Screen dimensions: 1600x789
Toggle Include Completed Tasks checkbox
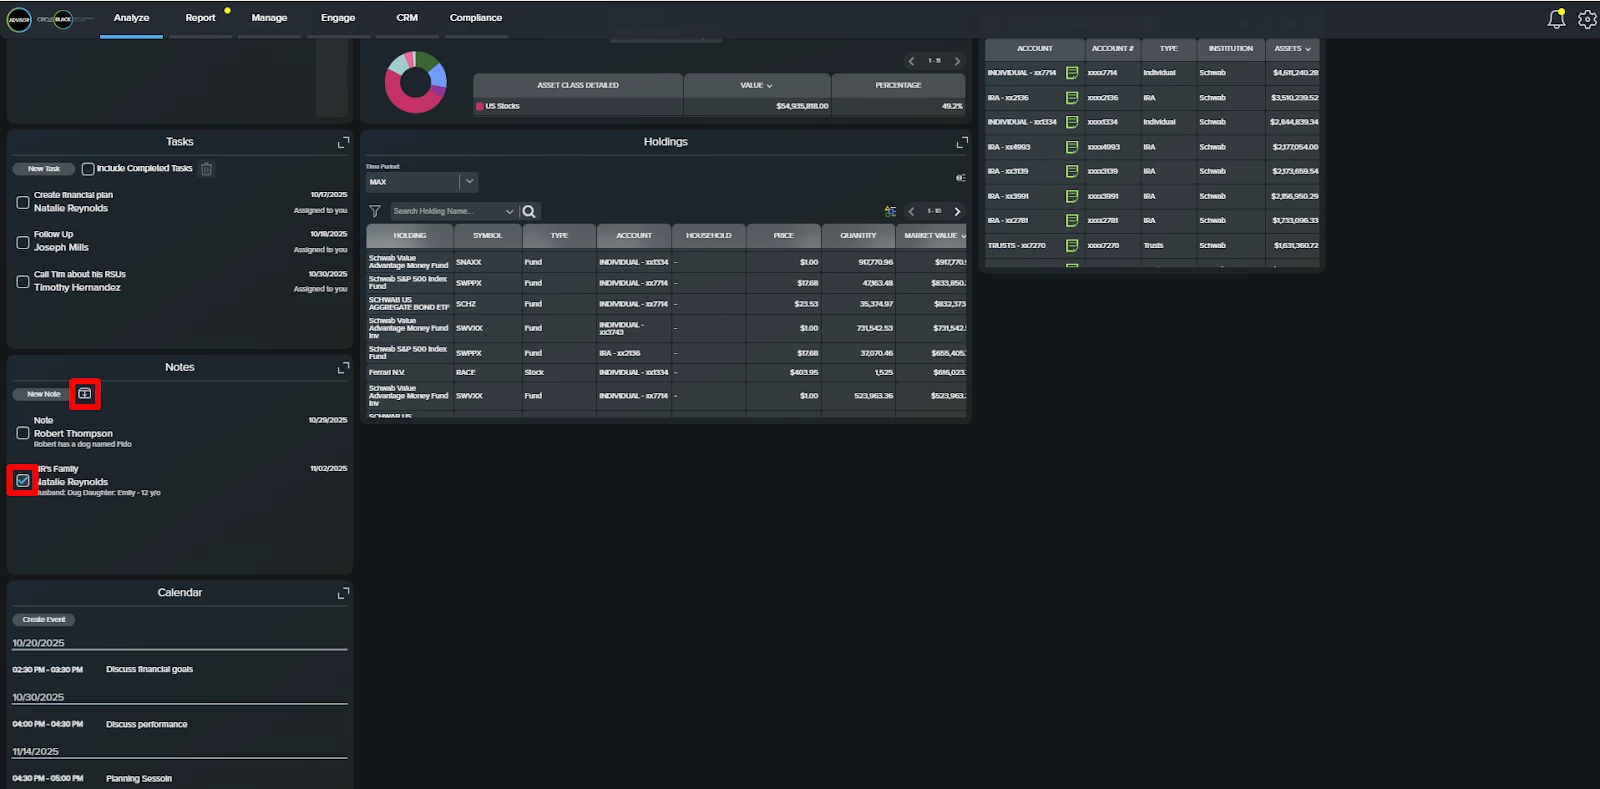point(88,169)
